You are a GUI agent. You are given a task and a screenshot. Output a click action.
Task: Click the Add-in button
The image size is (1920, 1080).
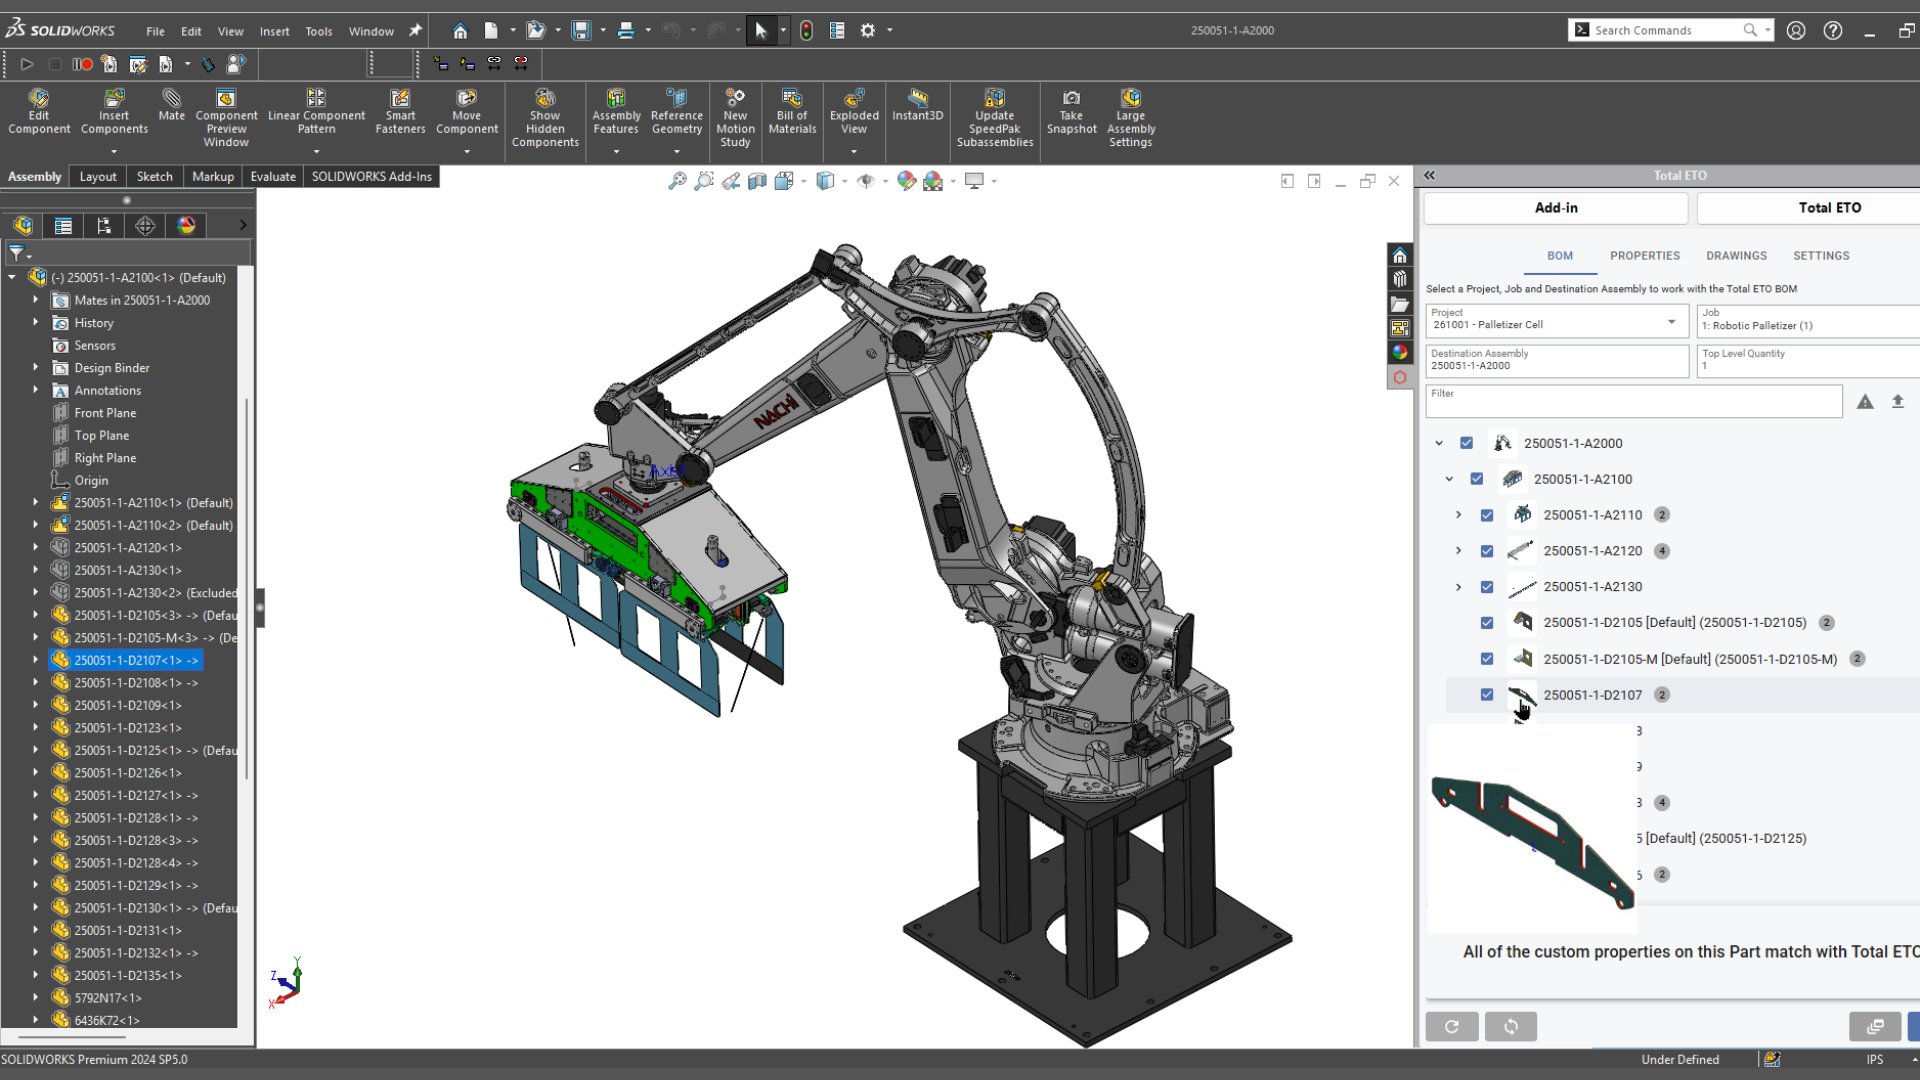[x=1556, y=208]
